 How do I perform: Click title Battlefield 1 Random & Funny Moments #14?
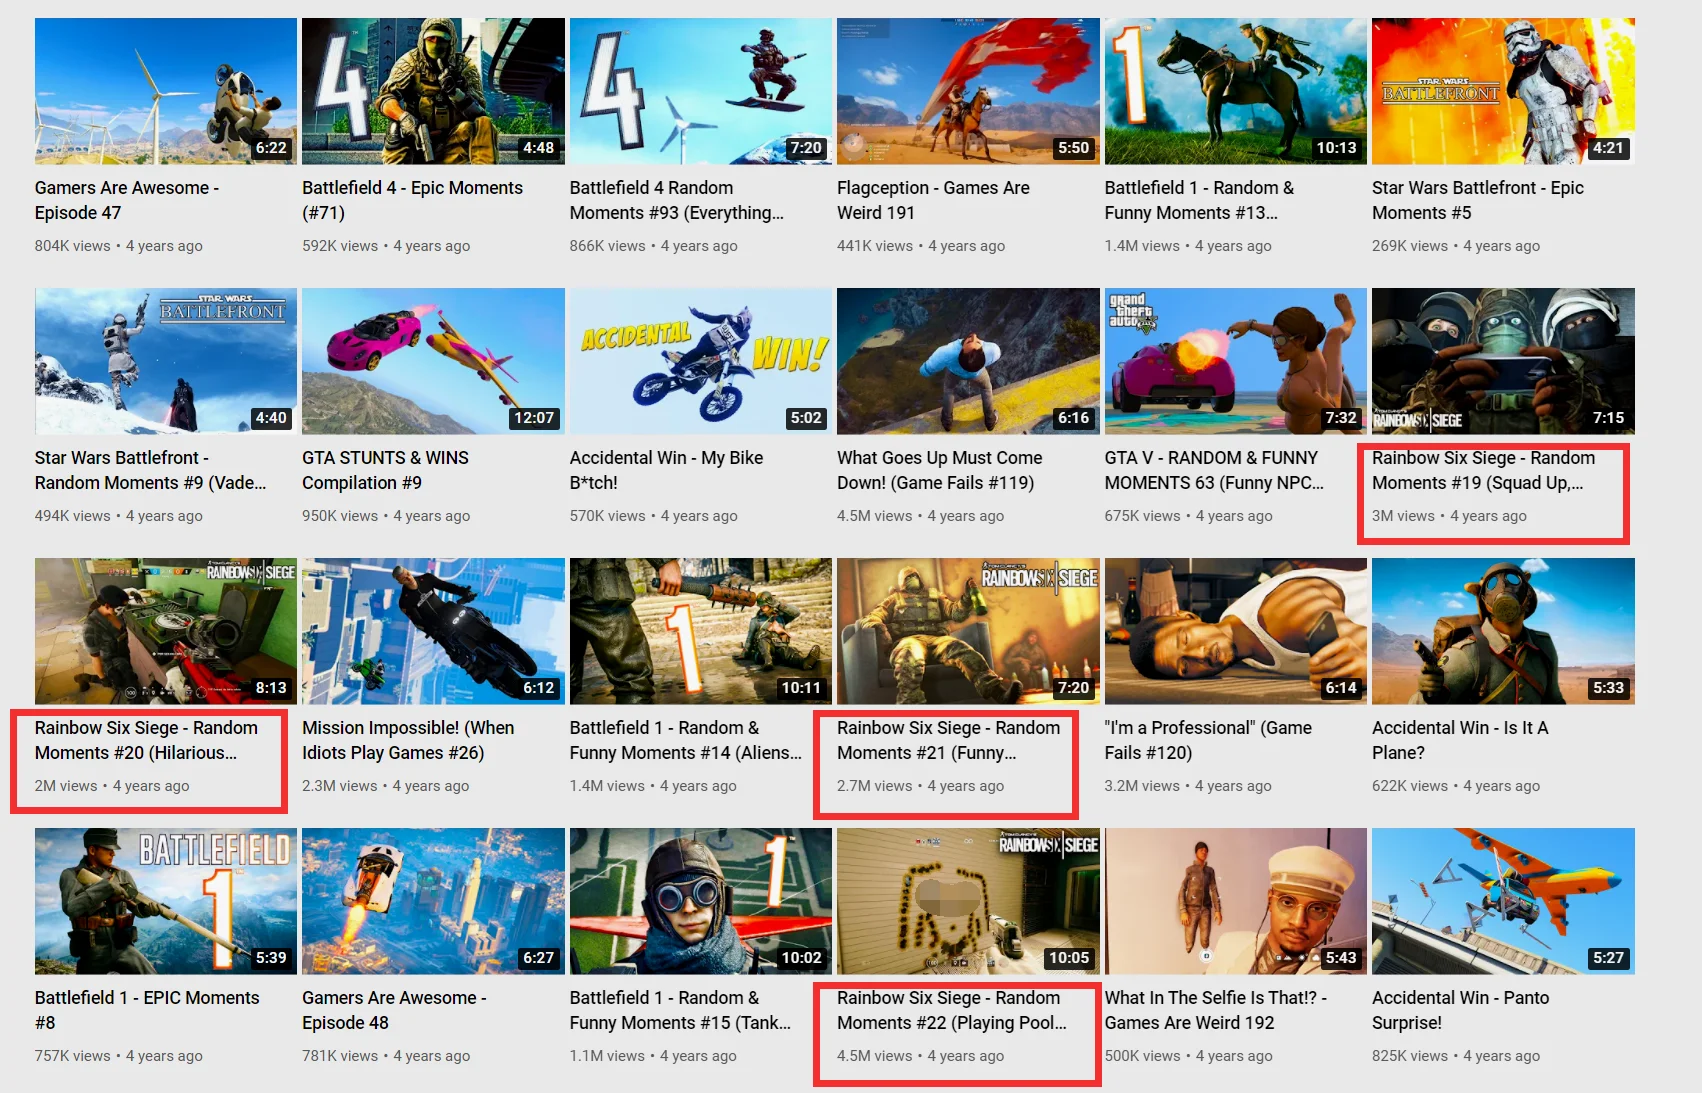[686, 740]
